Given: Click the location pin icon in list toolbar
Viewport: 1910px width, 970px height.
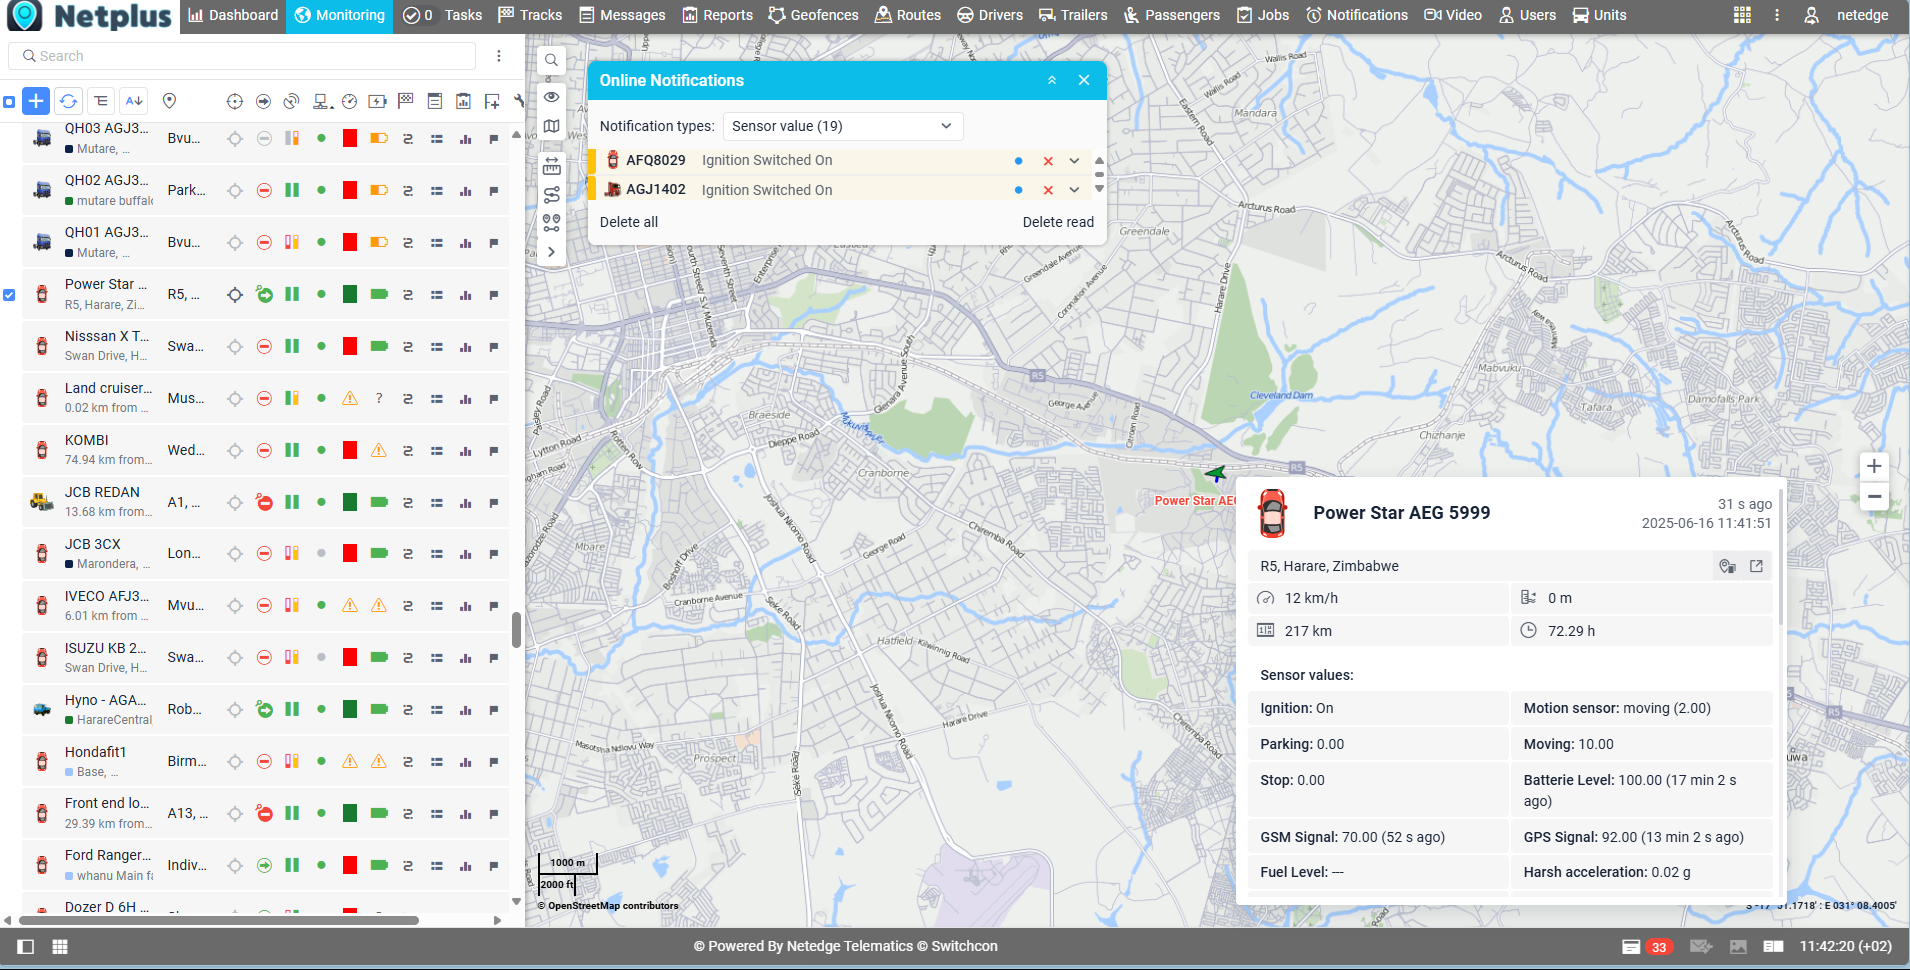Looking at the screenshot, I should (x=169, y=101).
